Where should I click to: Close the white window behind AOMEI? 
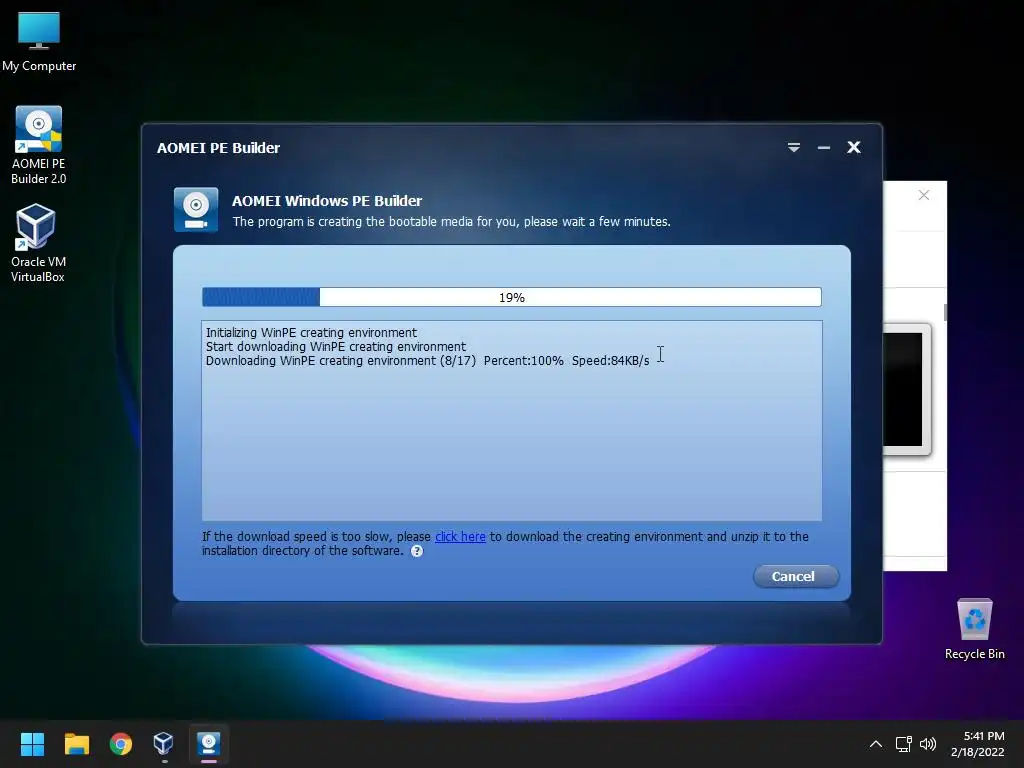click(923, 195)
